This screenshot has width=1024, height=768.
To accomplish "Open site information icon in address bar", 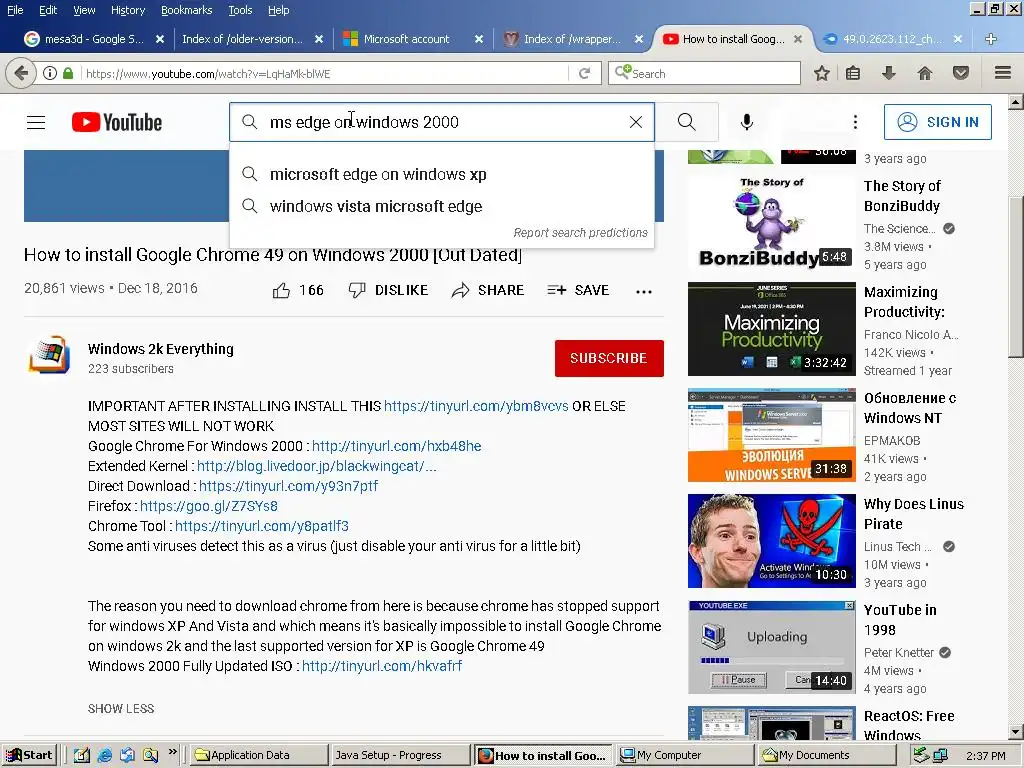I will pyautogui.click(x=50, y=73).
